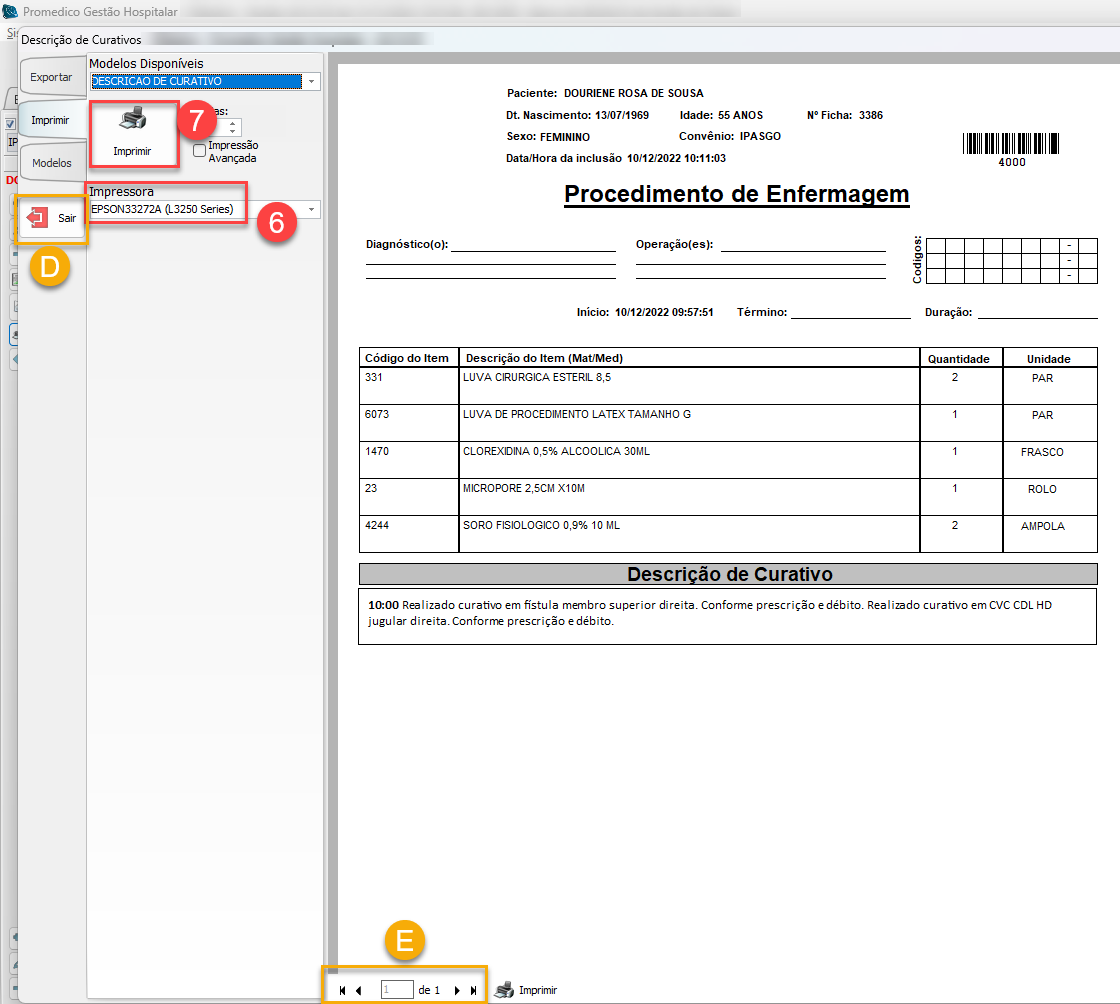Screen dimensions: 1120x1004
Task: Decrease the copies count with the down arrow
Action: pyautogui.click(x=233, y=131)
